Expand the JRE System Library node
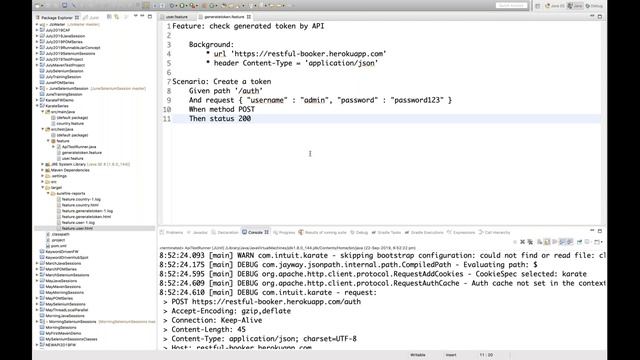Viewport: 640px width, 360px height. click(42, 164)
